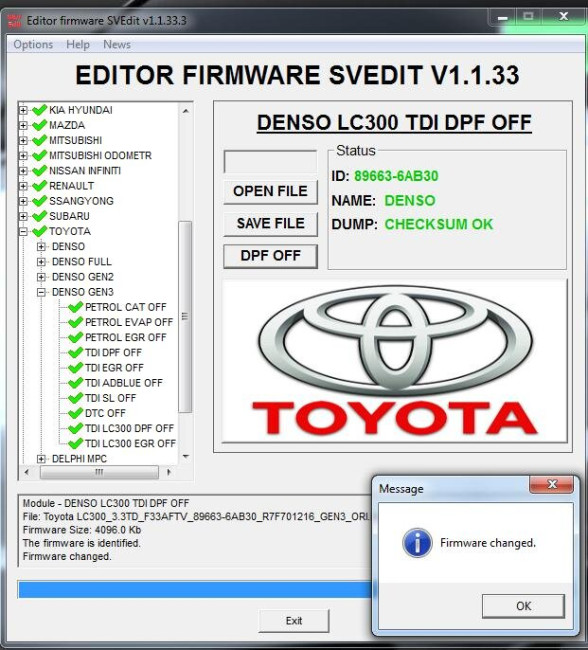The image size is (588, 650).
Task: Expand the DELPHI MPC branch
Action: coord(41,459)
